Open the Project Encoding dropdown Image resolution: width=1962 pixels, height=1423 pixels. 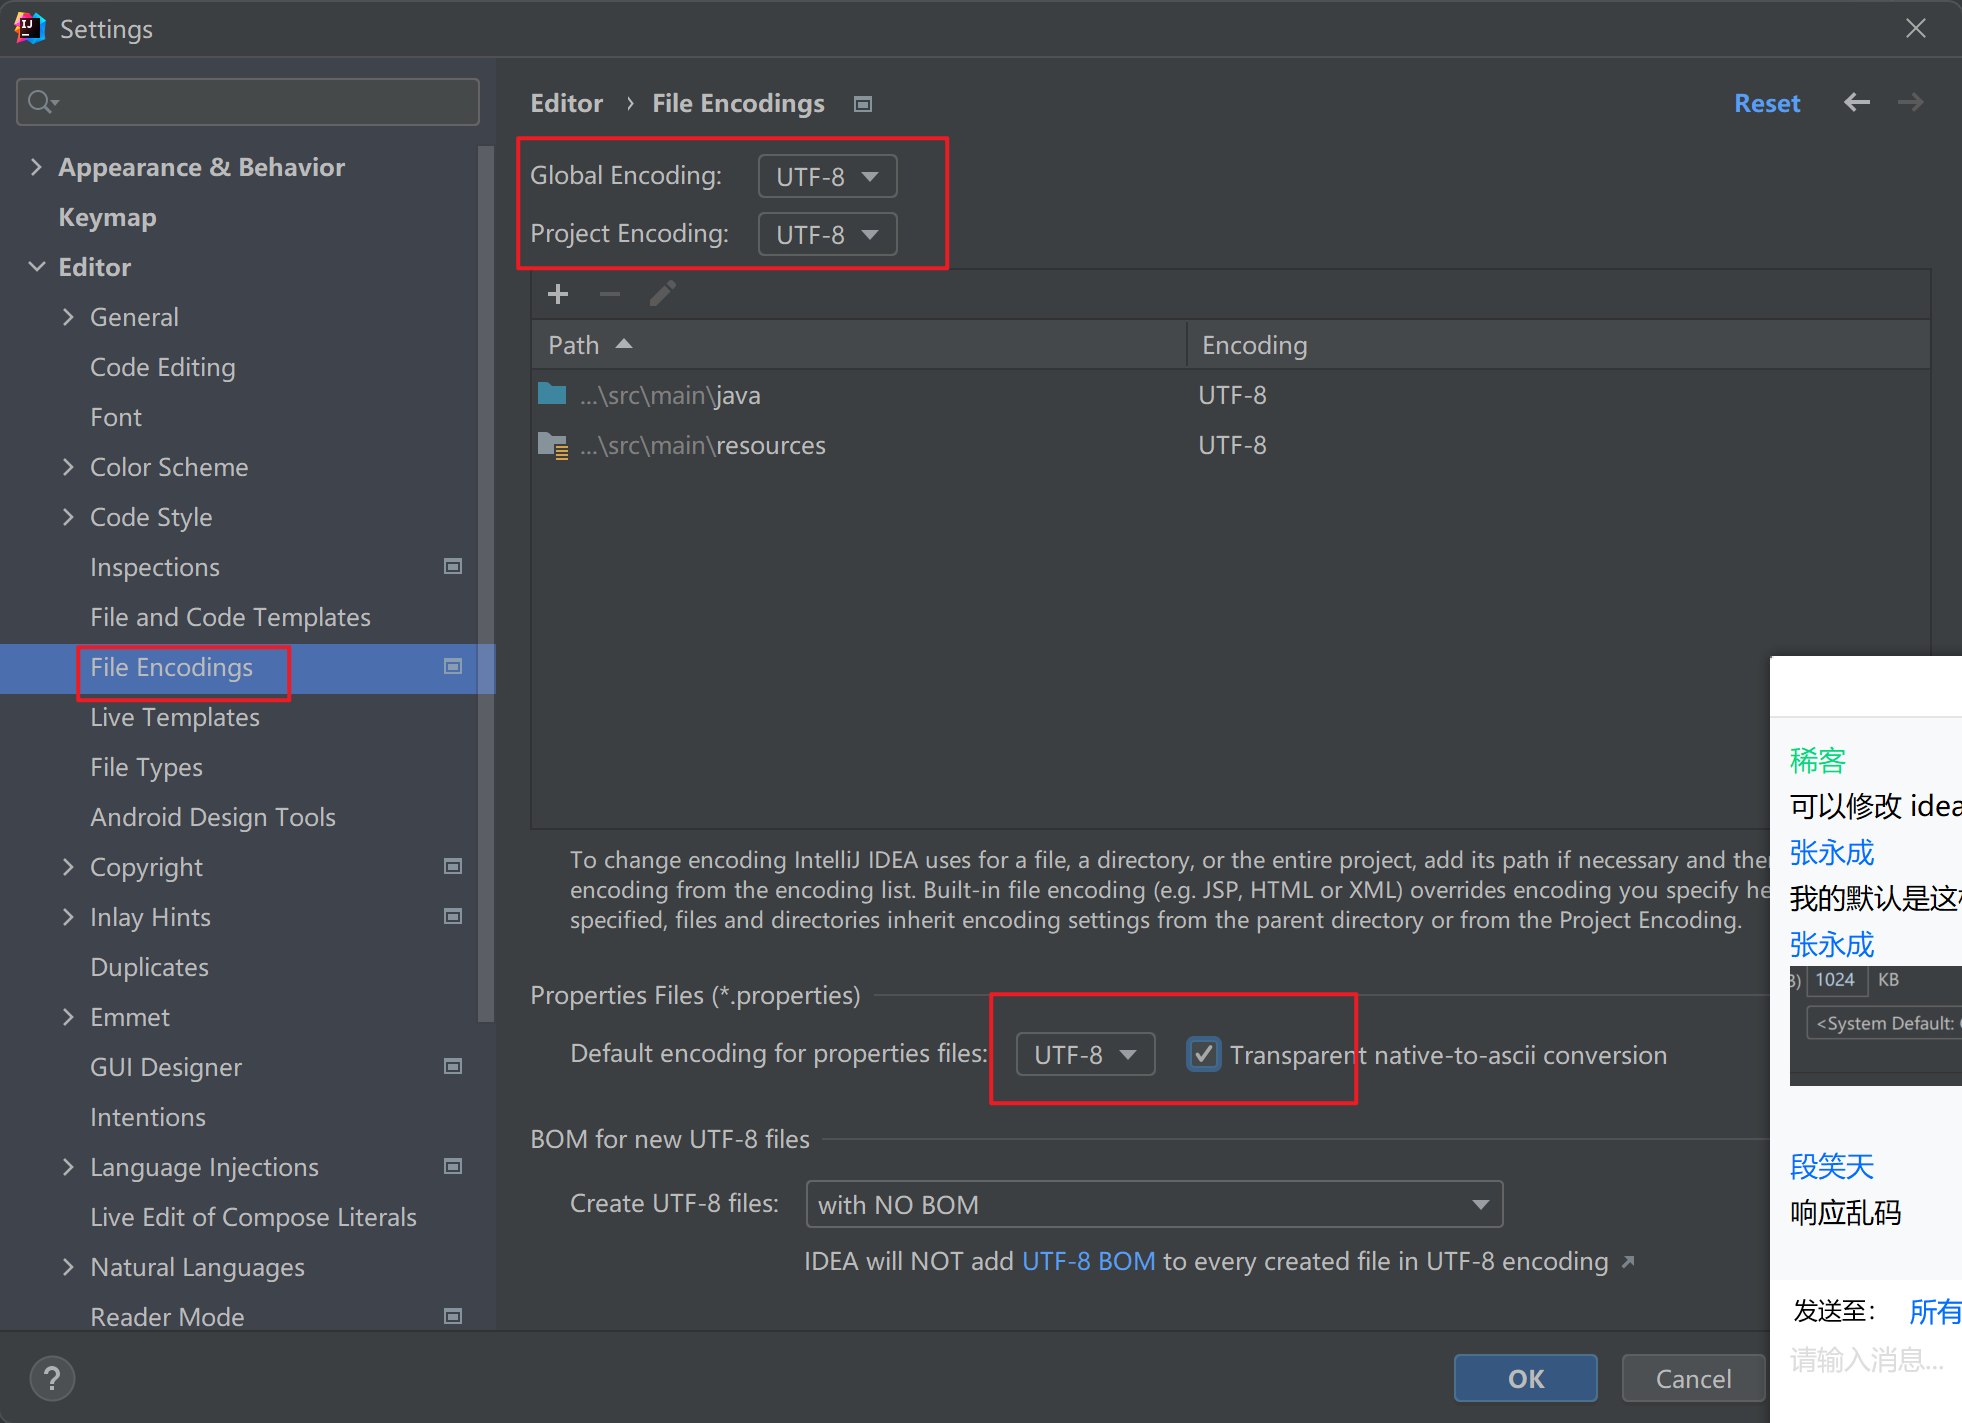click(827, 235)
